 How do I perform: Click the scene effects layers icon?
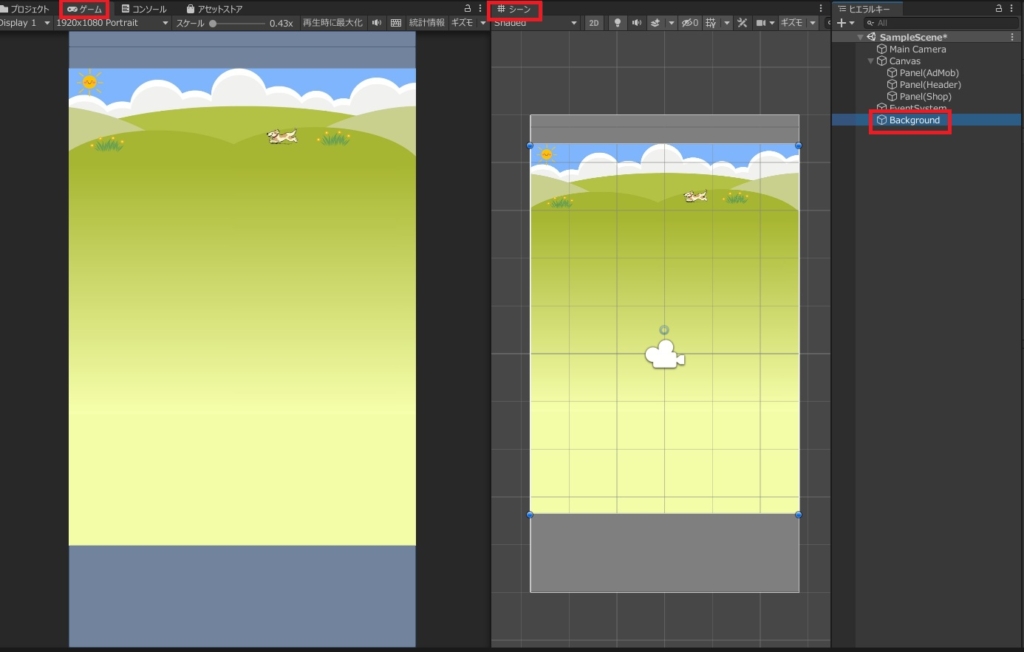pos(655,22)
